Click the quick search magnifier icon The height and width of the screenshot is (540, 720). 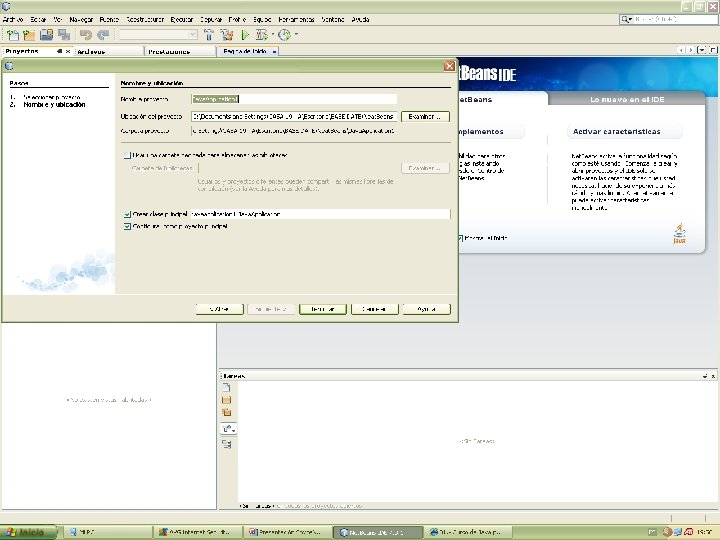pyautogui.click(x=626, y=19)
